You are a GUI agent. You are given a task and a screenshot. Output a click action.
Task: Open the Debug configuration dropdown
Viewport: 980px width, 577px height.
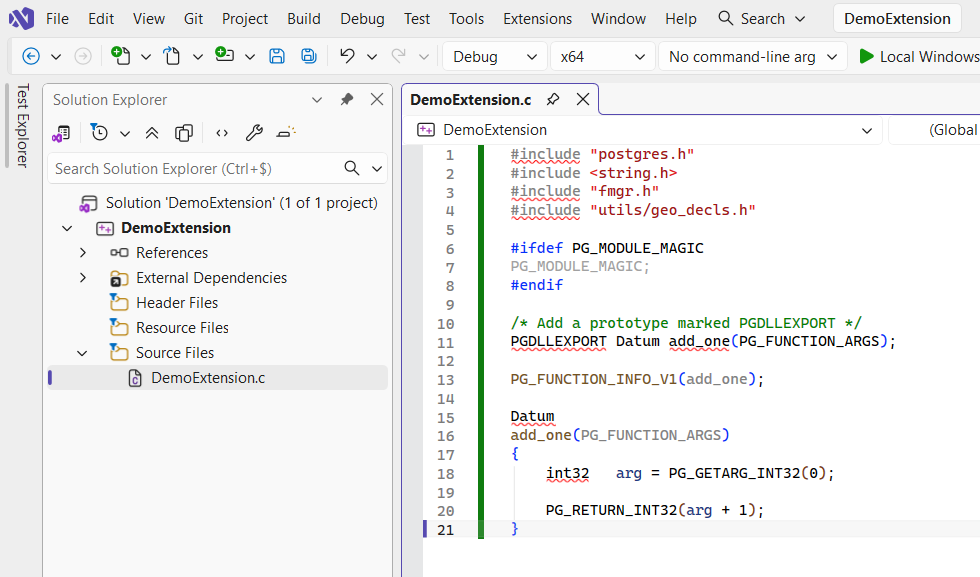click(494, 56)
